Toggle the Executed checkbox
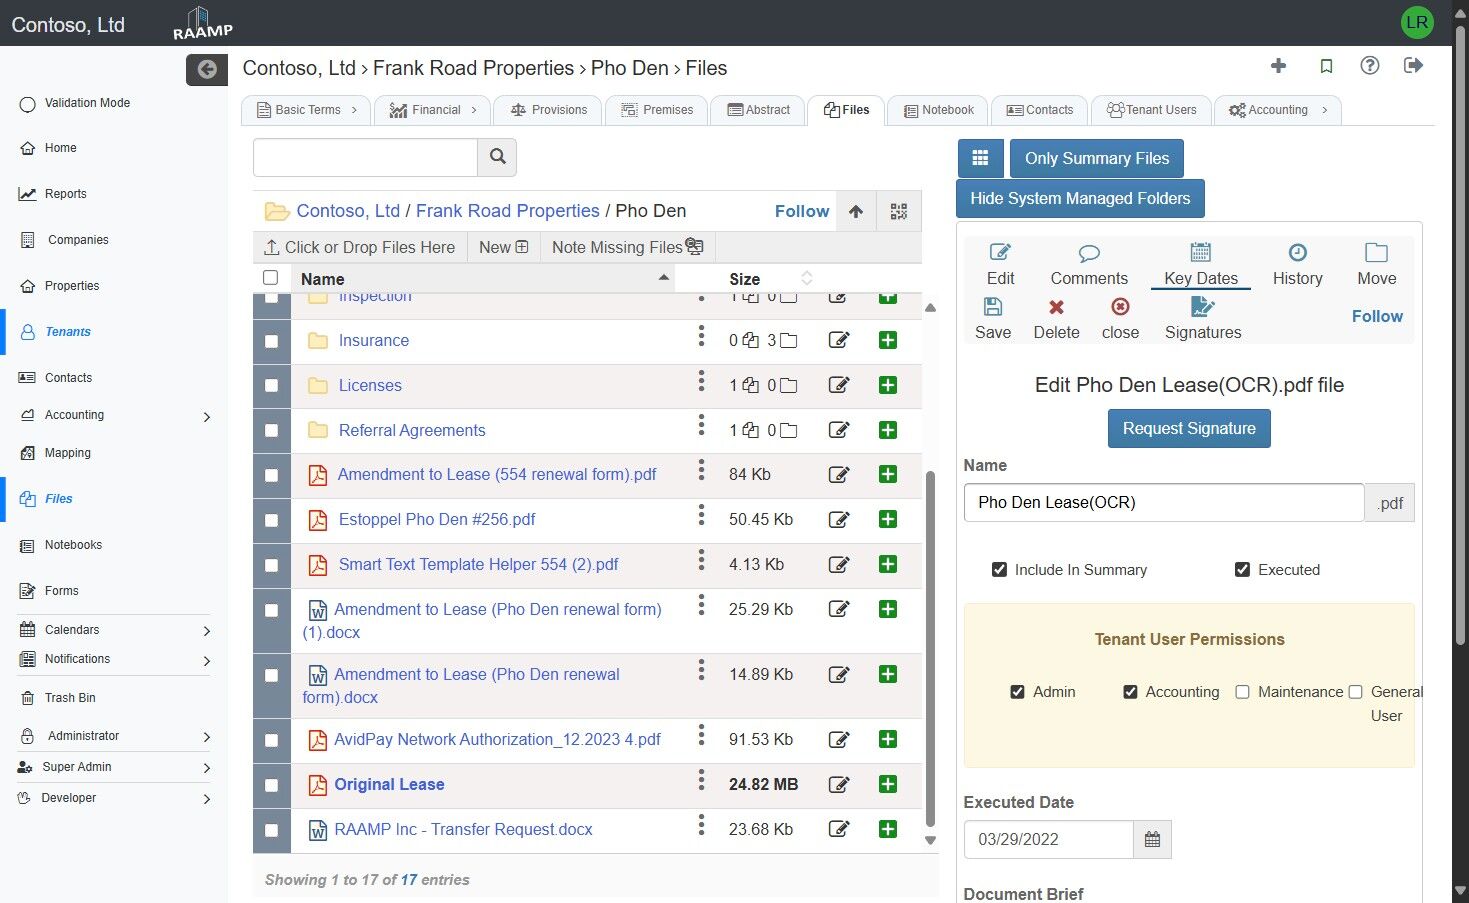 click(1242, 570)
